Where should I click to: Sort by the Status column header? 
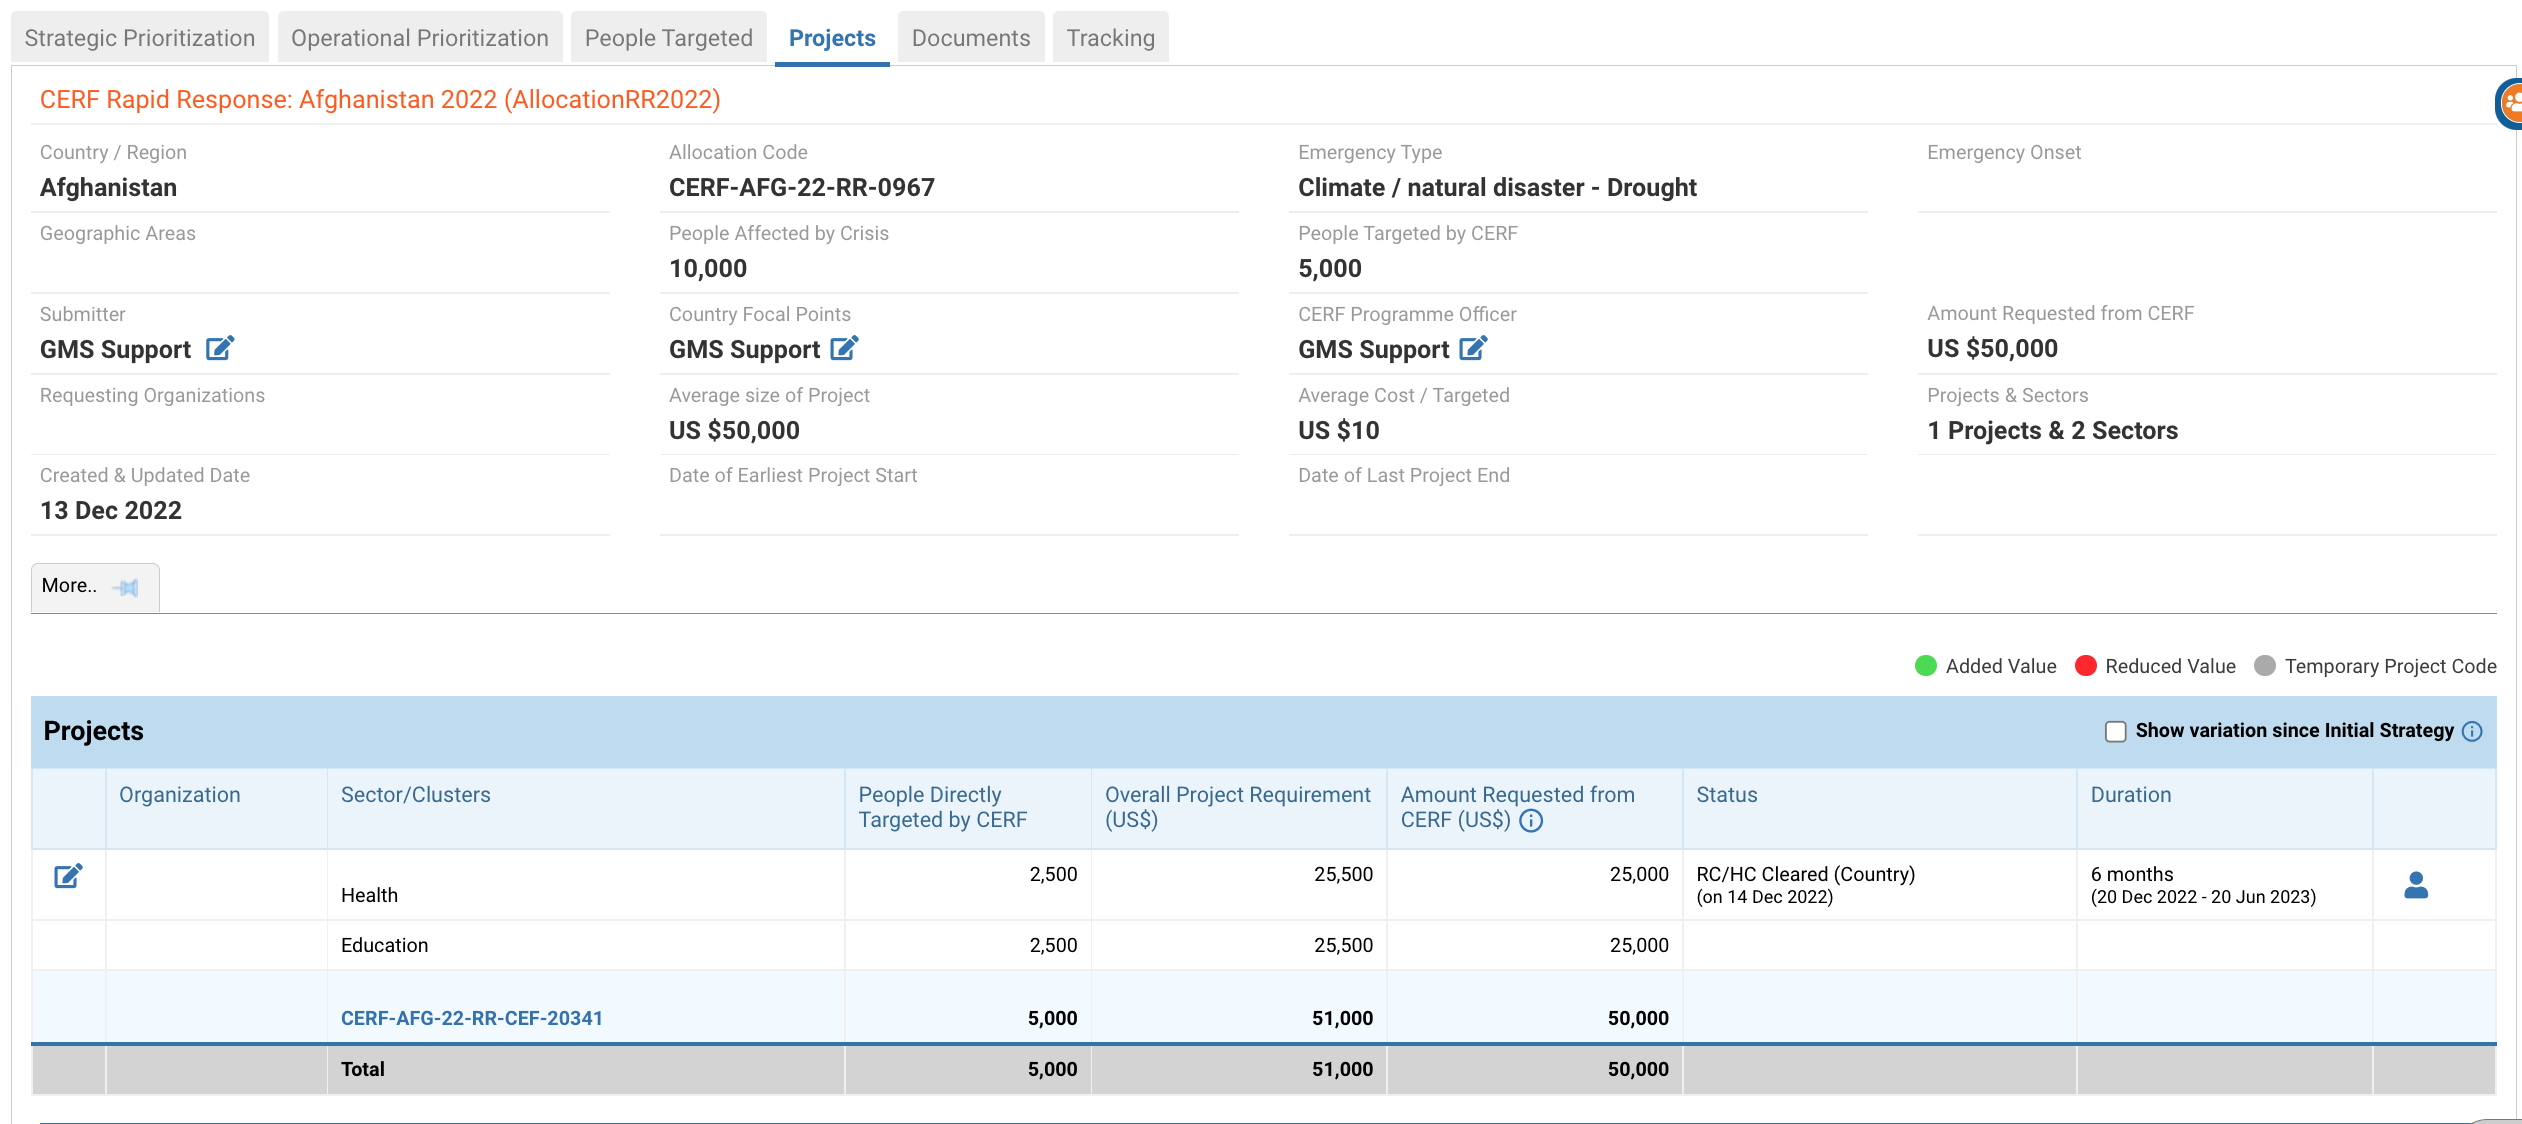click(1727, 795)
